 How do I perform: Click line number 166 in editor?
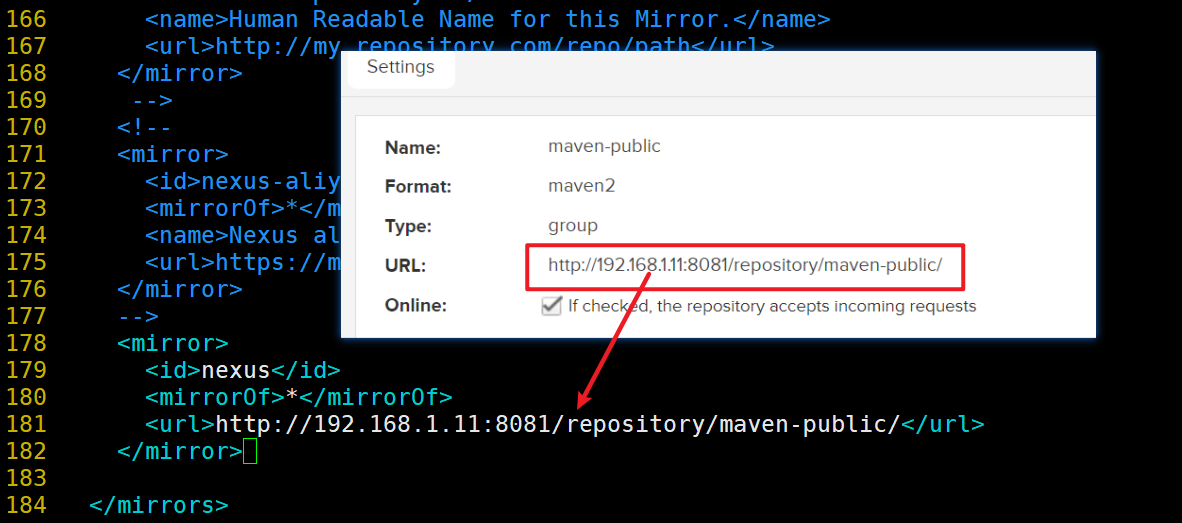click(x=26, y=18)
